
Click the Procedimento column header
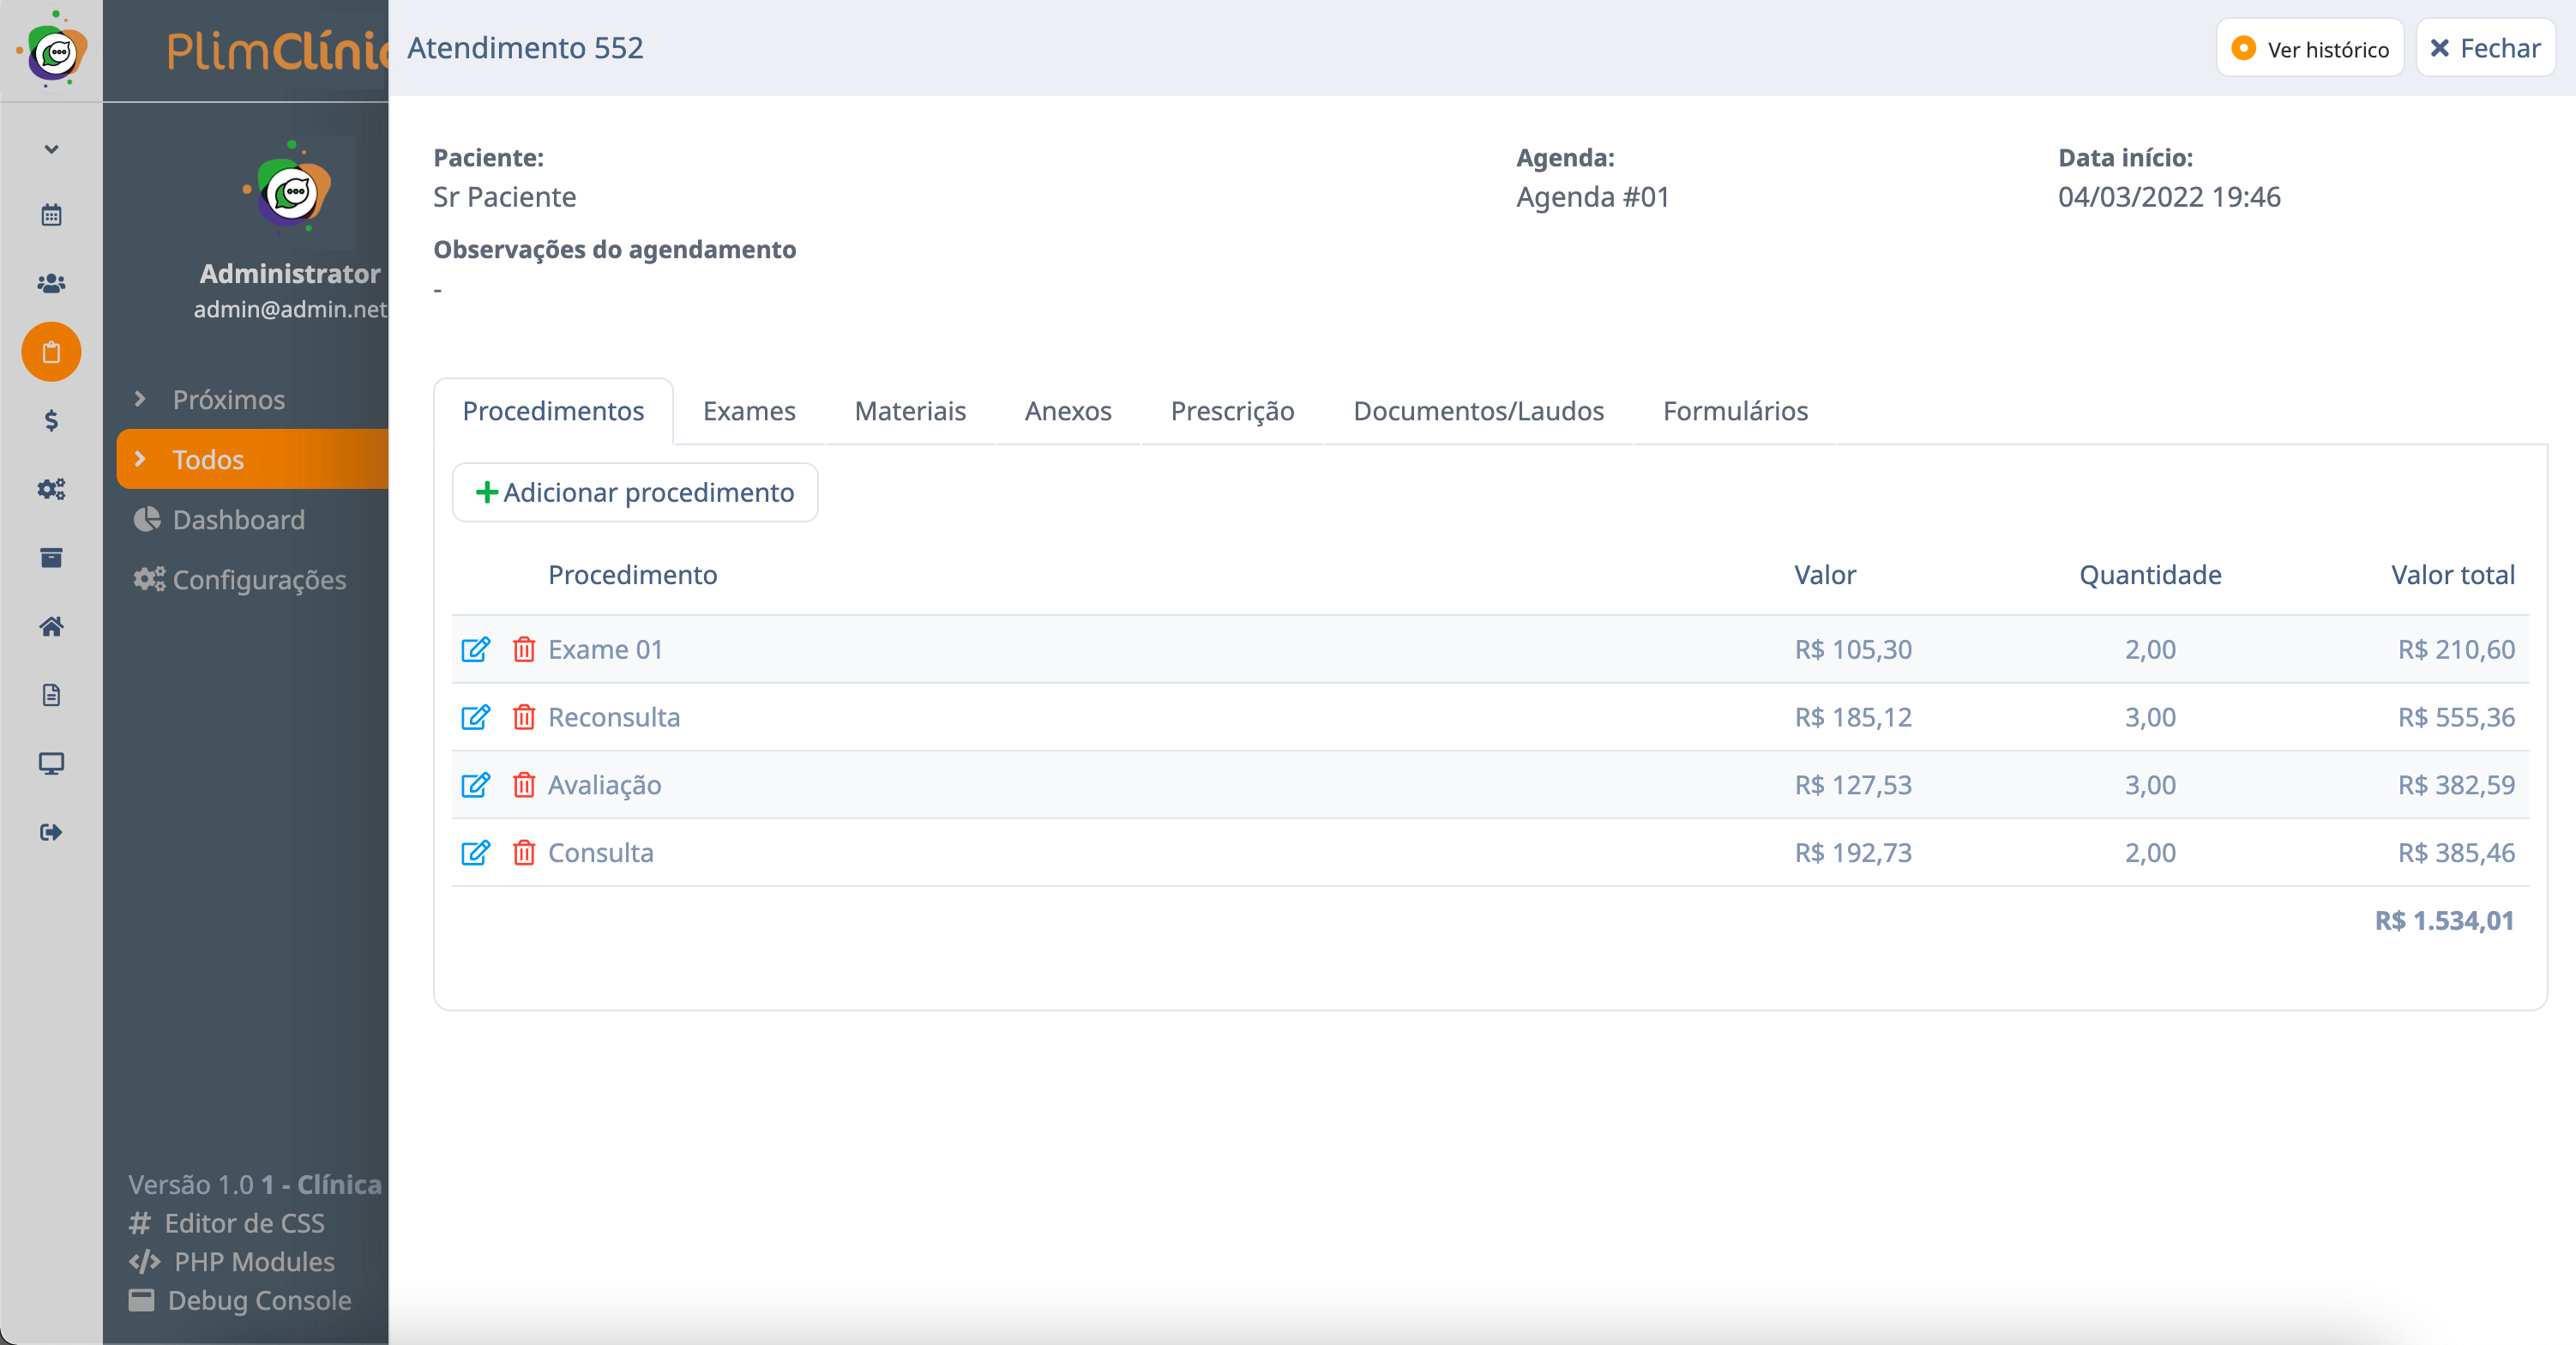click(x=632, y=575)
